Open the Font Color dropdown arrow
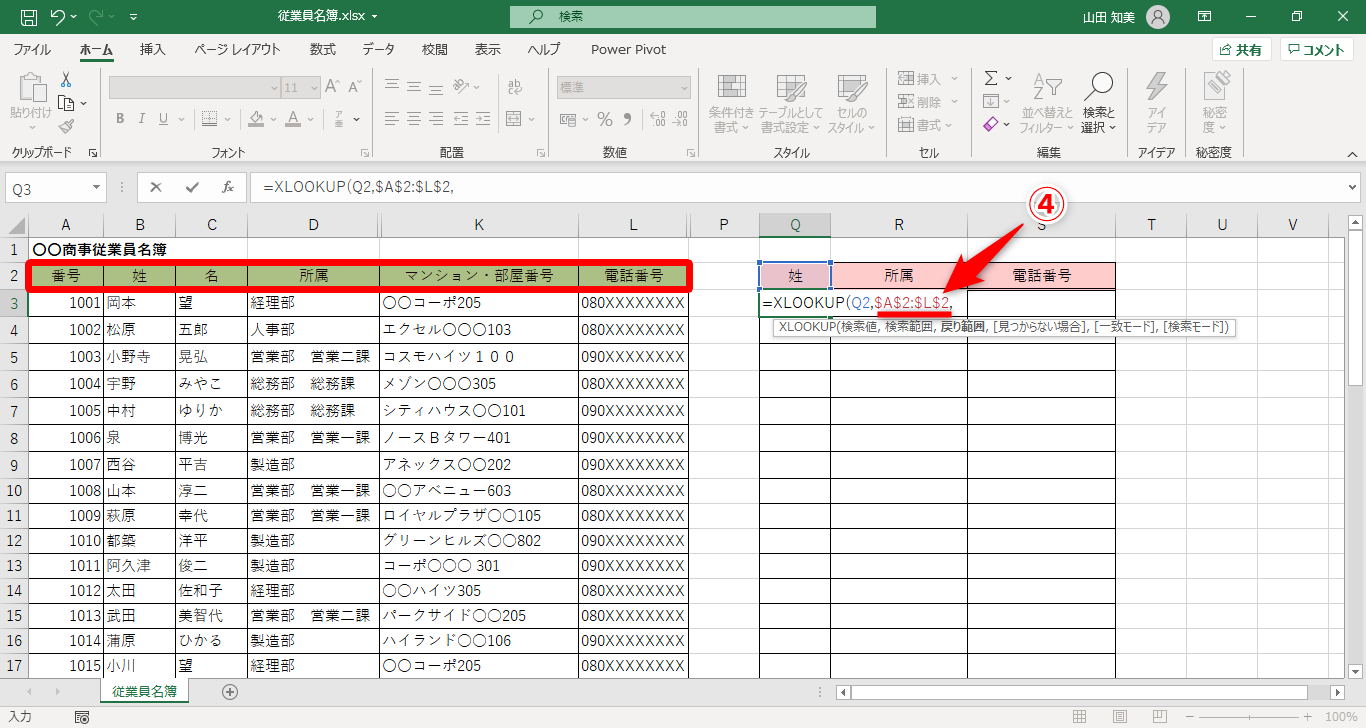The height and width of the screenshot is (728, 1366). click(x=310, y=118)
